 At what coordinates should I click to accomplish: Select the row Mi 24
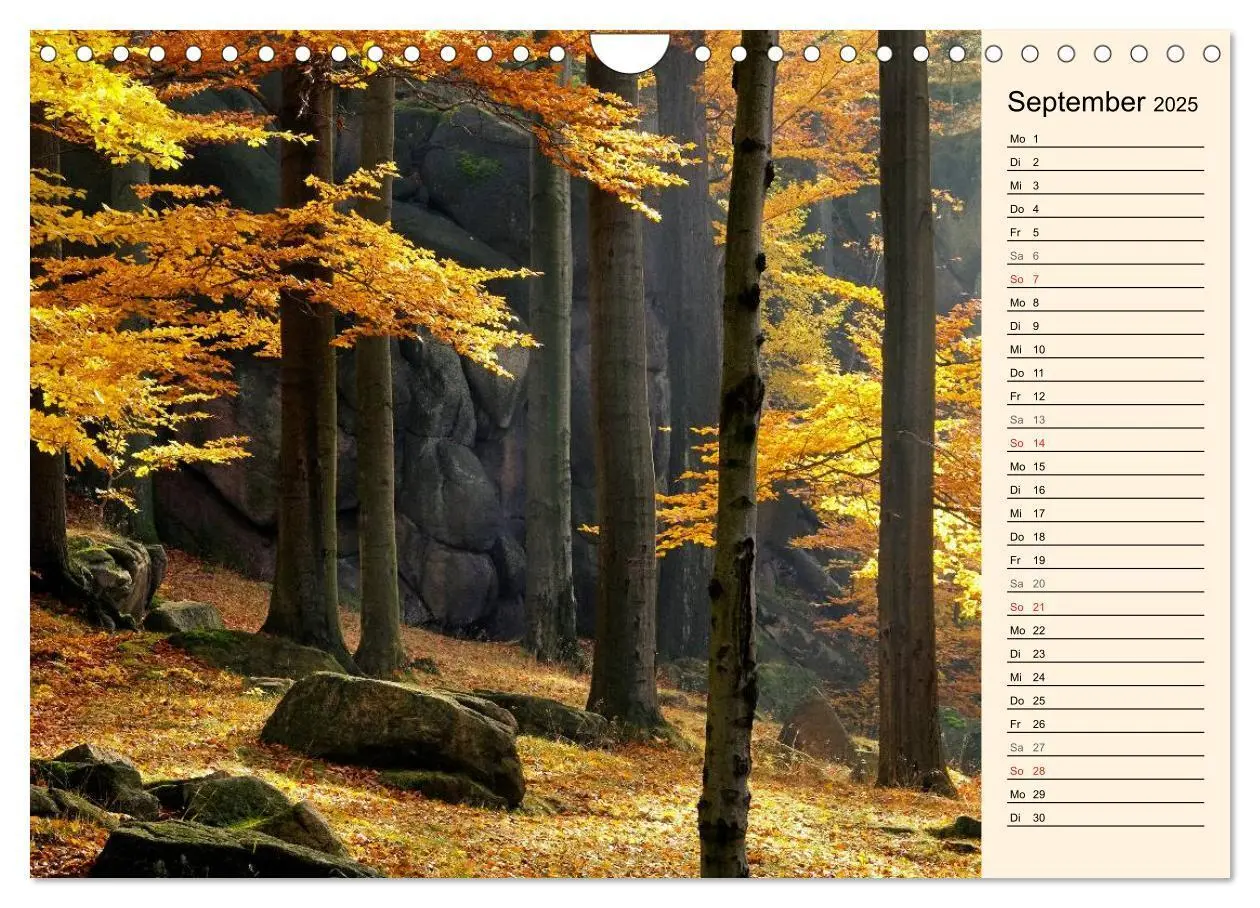click(1105, 677)
